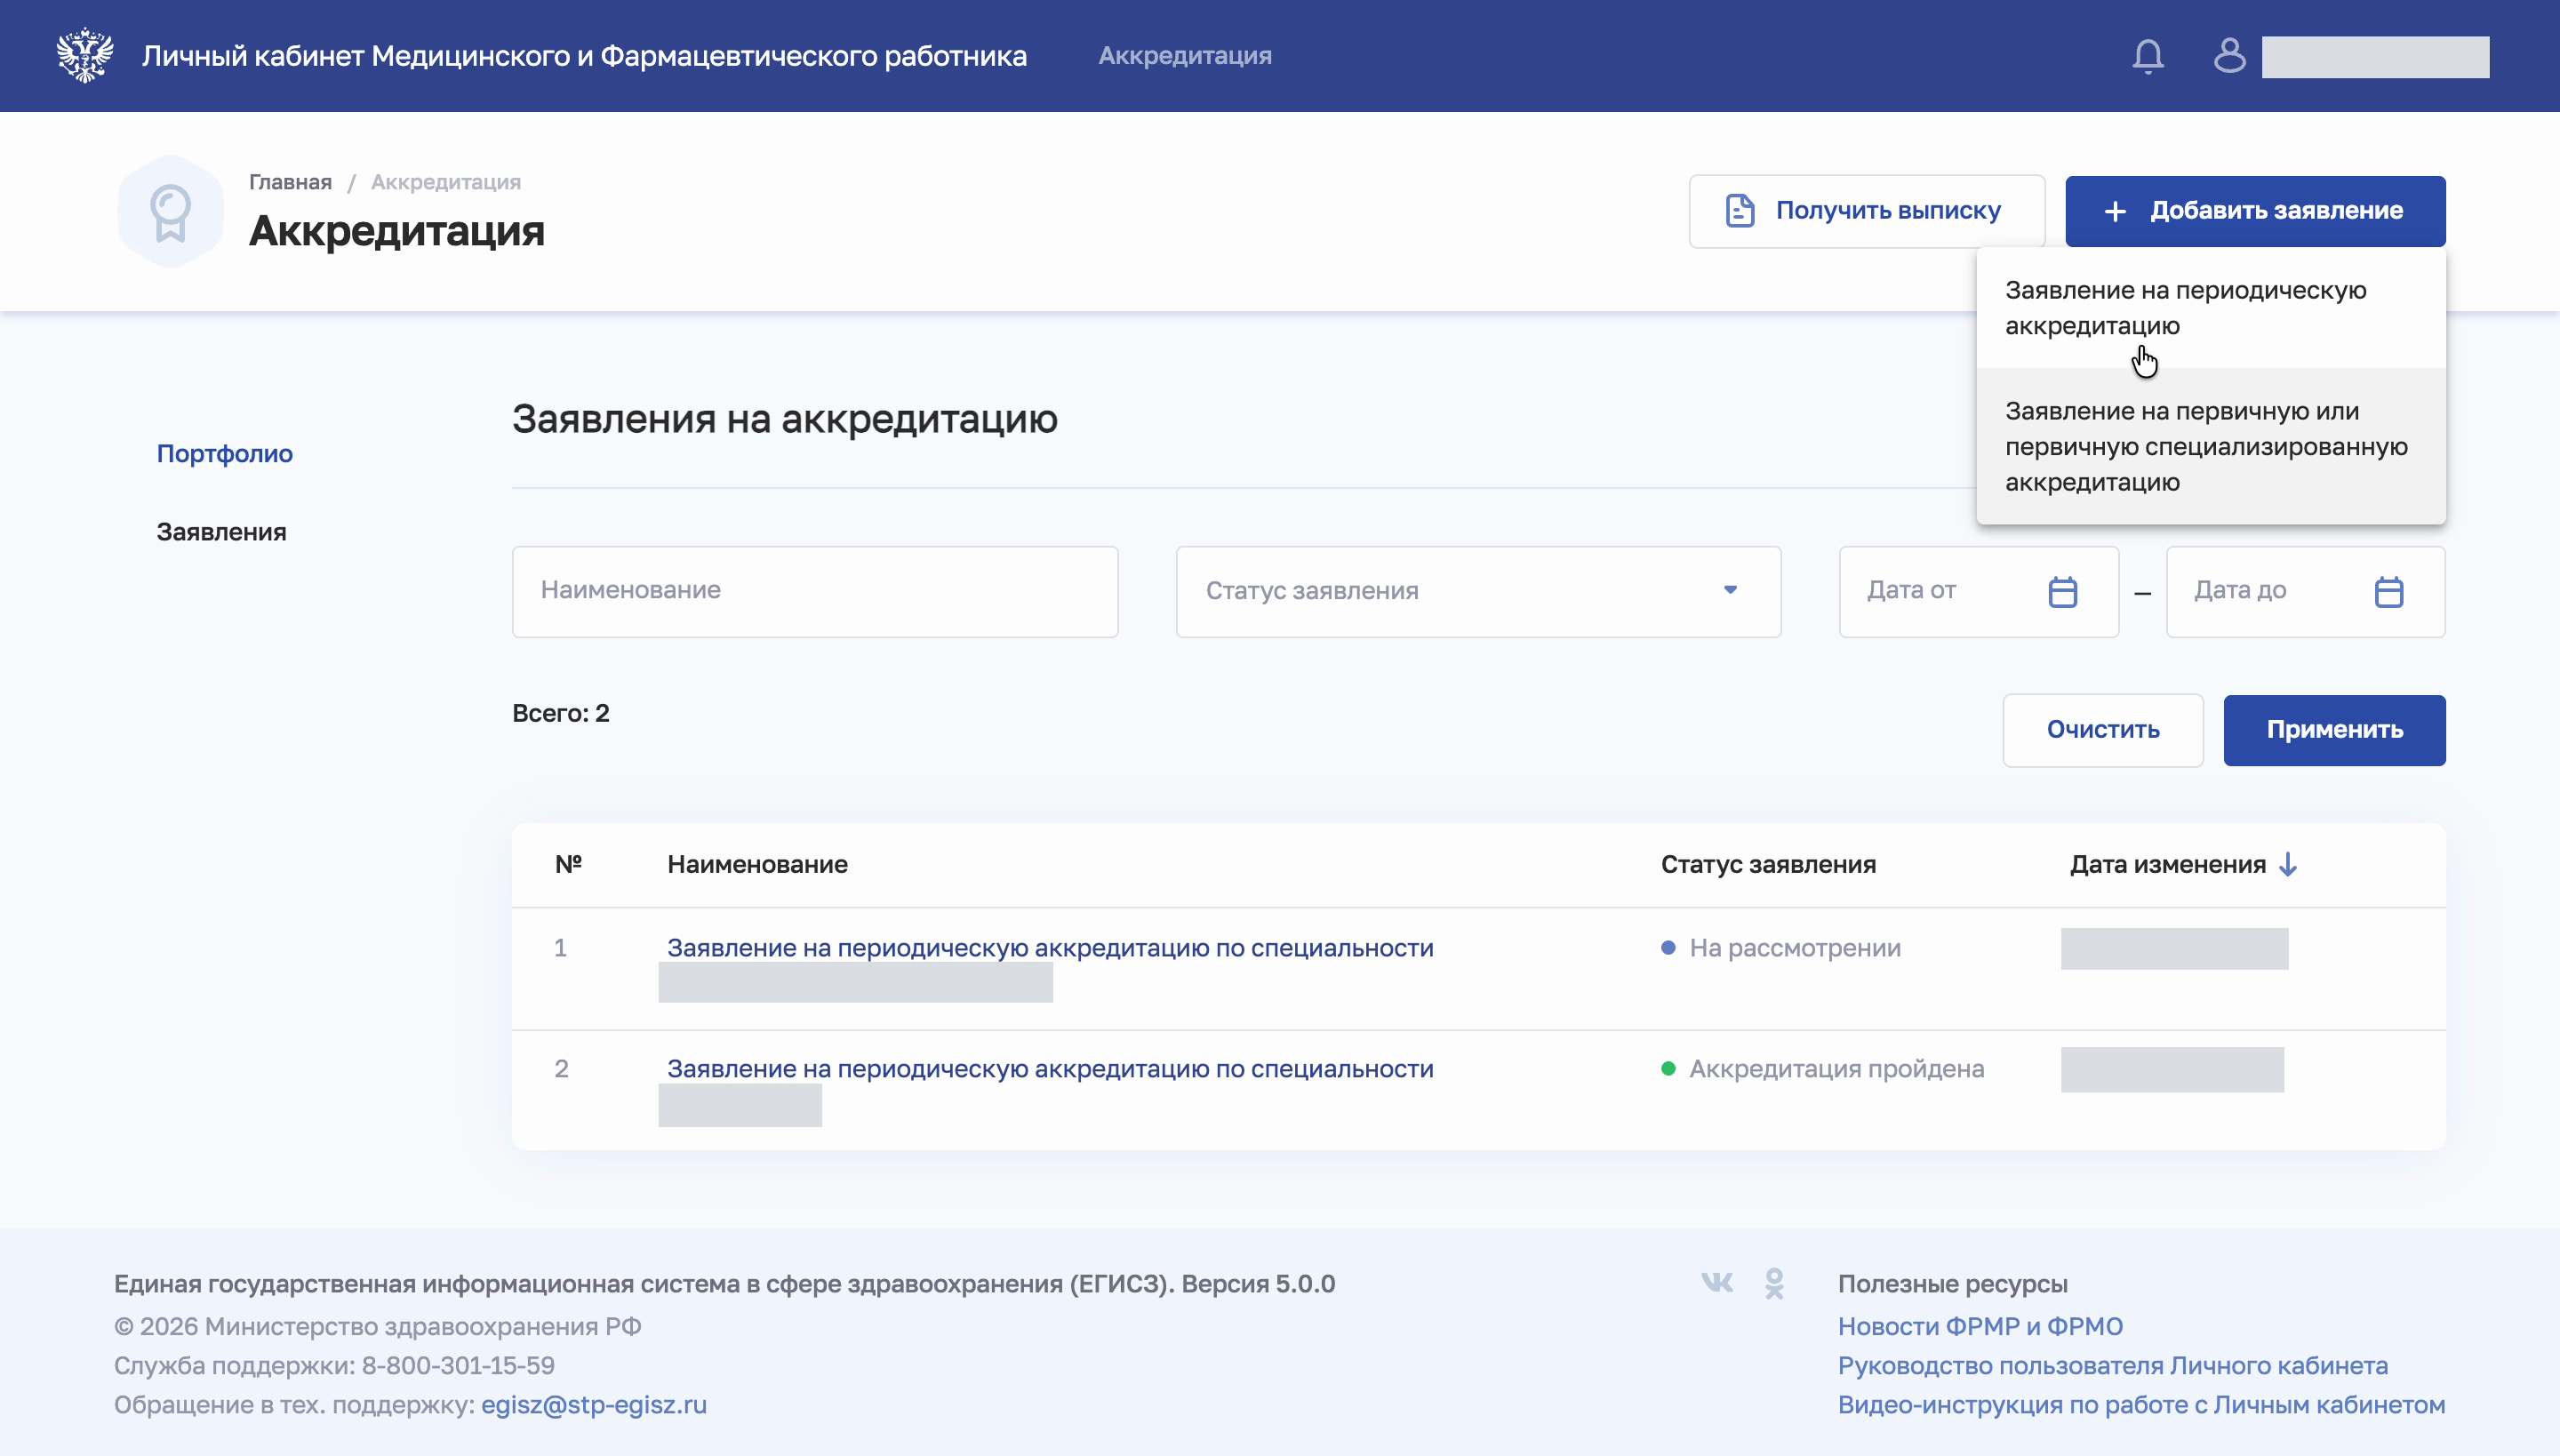2560x1456 pixels.
Task: Open Руководство пользователя Личного кабинета link
Action: (x=2113, y=1366)
